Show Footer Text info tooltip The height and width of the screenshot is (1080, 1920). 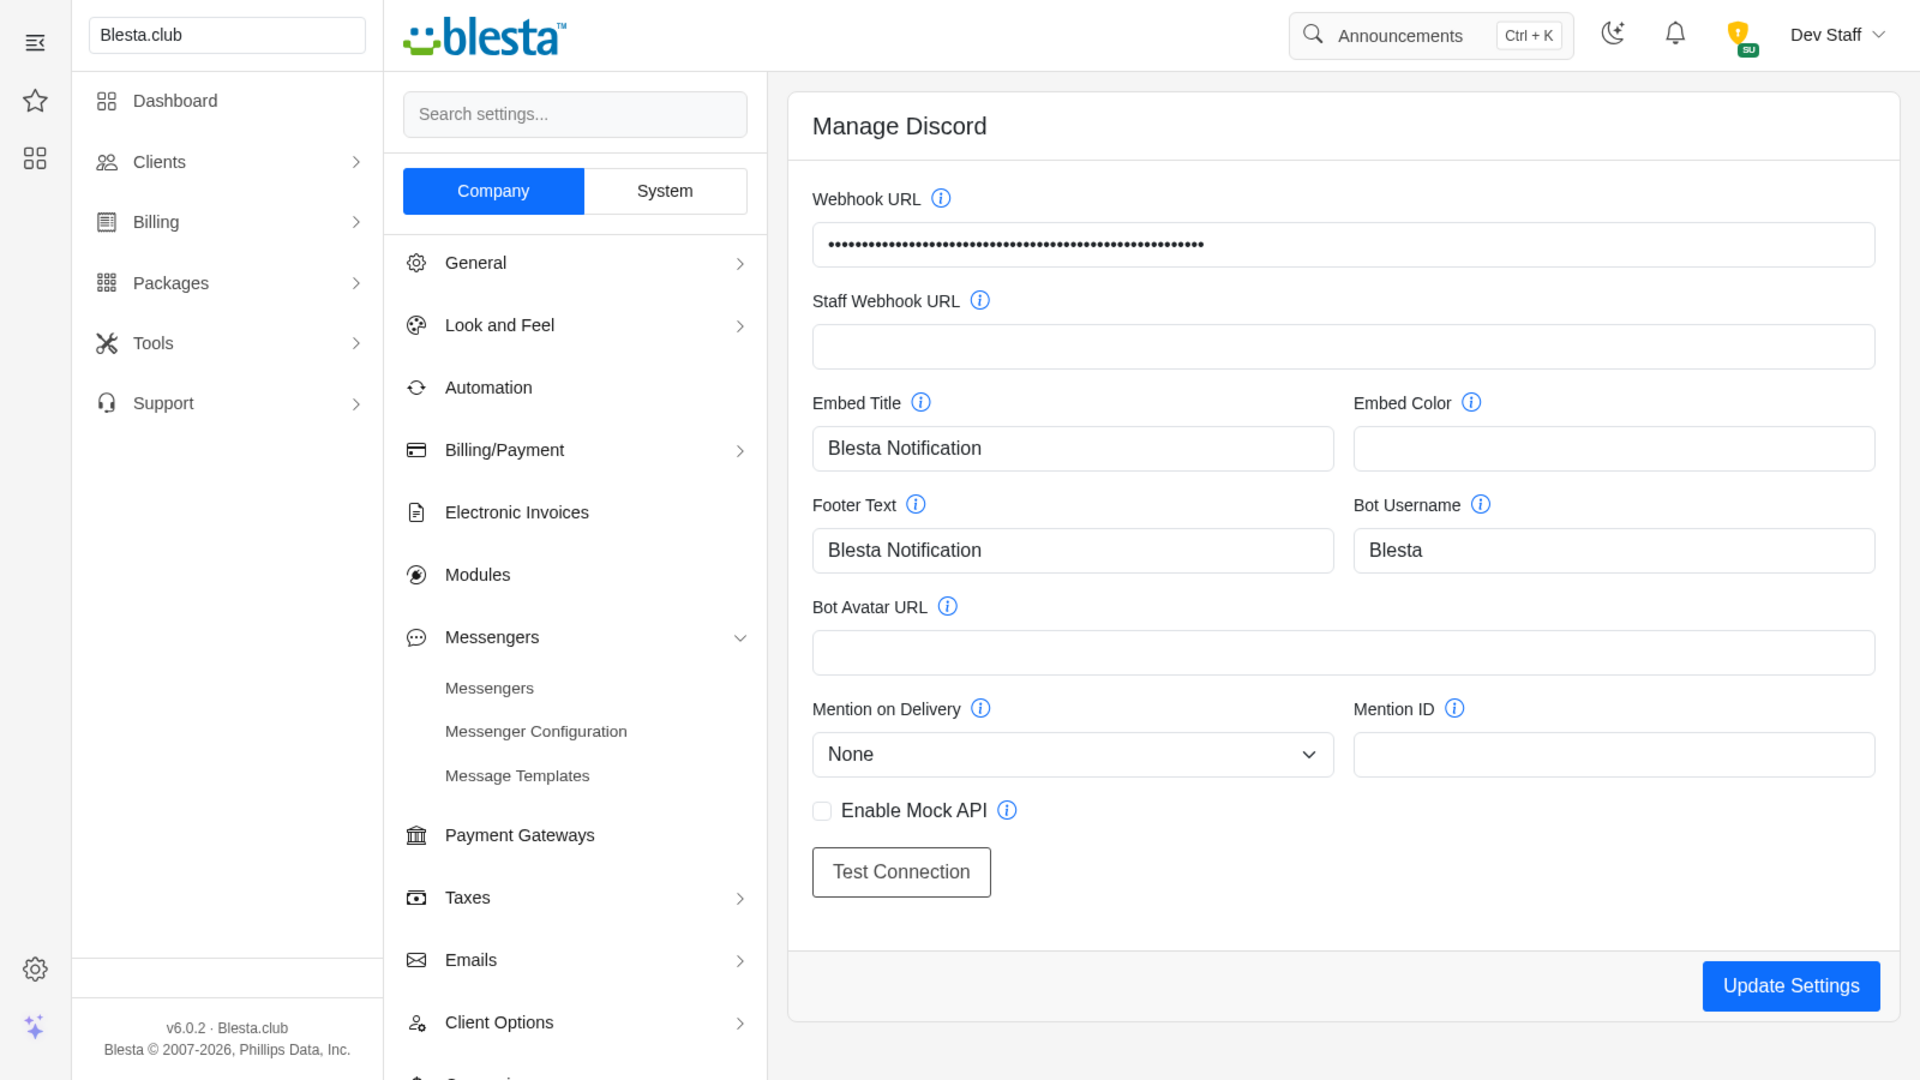tap(916, 504)
